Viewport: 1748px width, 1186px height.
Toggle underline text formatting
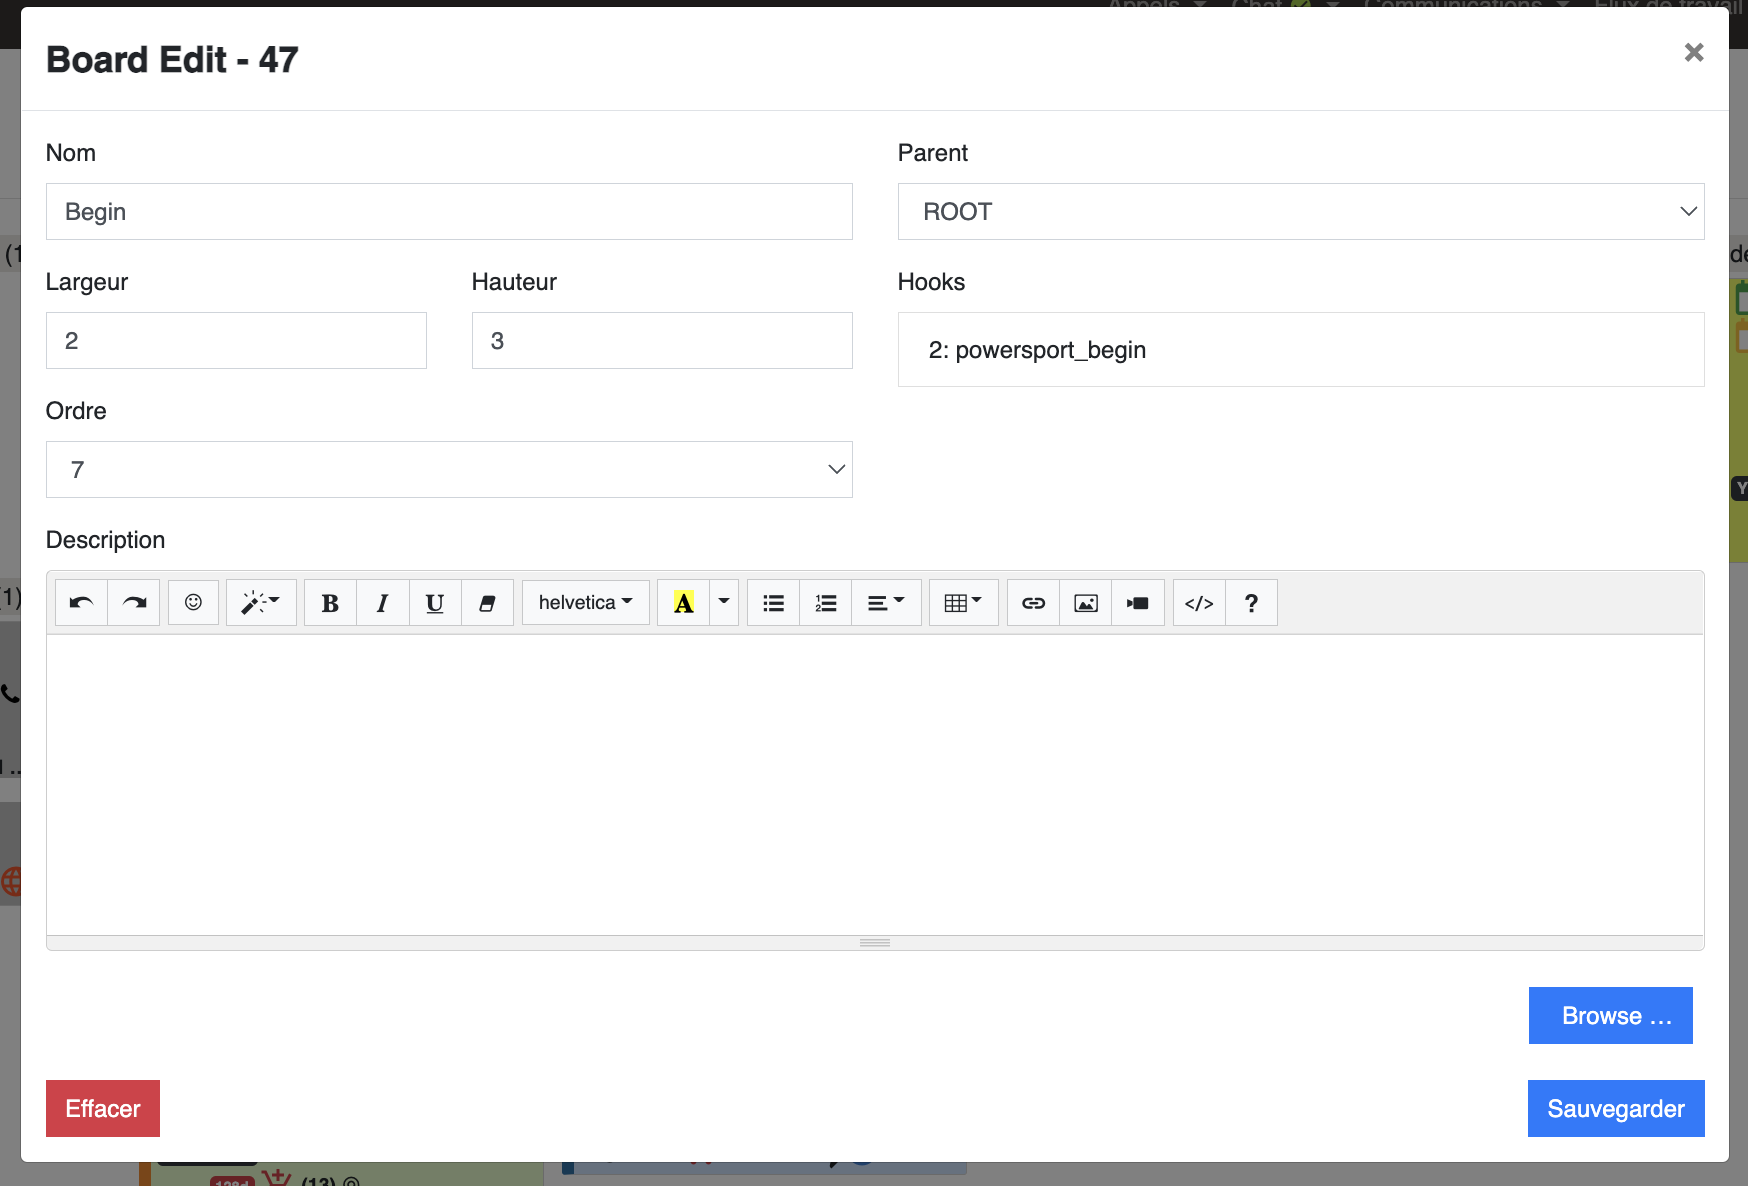click(x=435, y=603)
